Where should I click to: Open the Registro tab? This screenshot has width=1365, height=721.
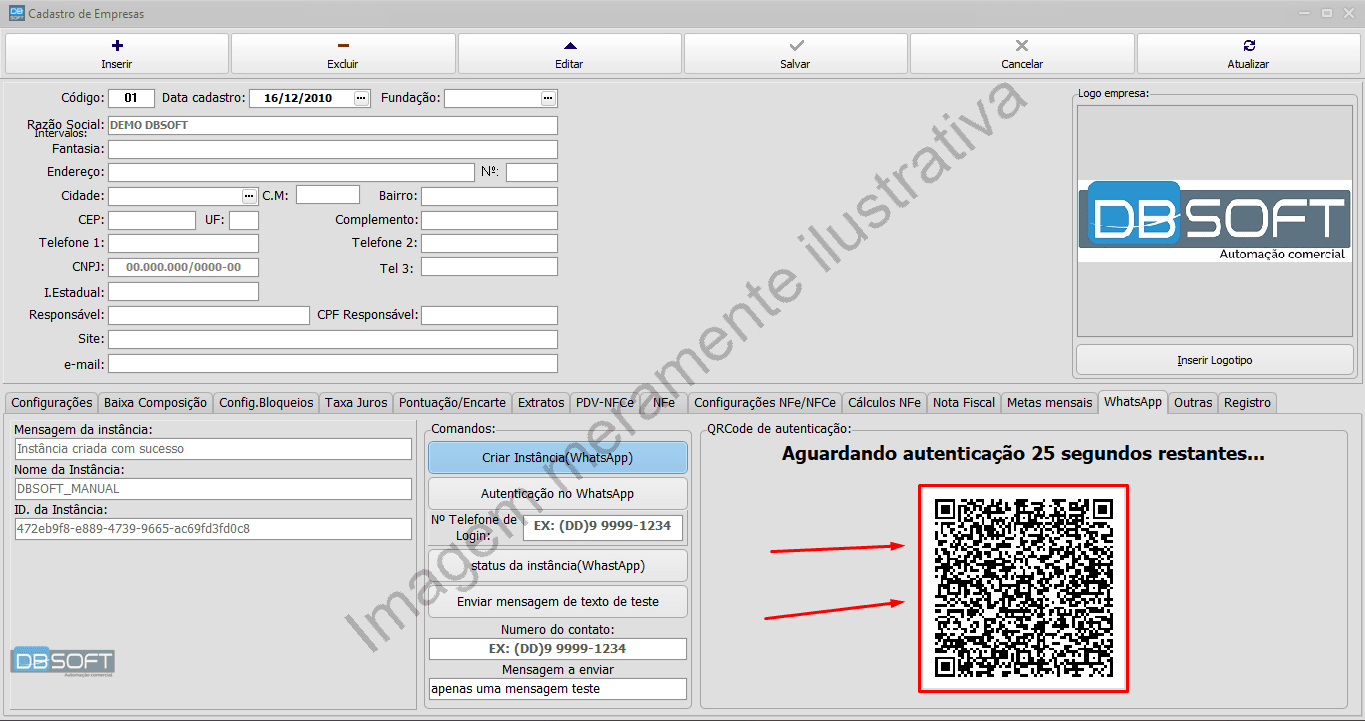pos(1246,402)
